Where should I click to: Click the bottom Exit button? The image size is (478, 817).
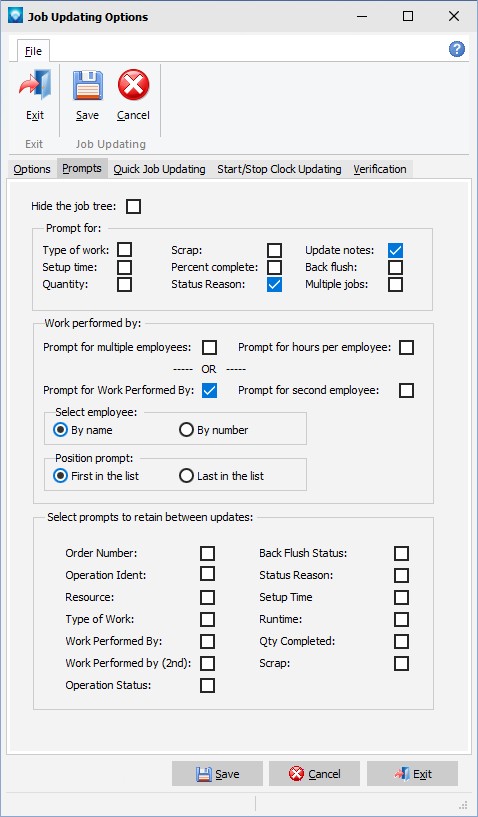[412, 774]
